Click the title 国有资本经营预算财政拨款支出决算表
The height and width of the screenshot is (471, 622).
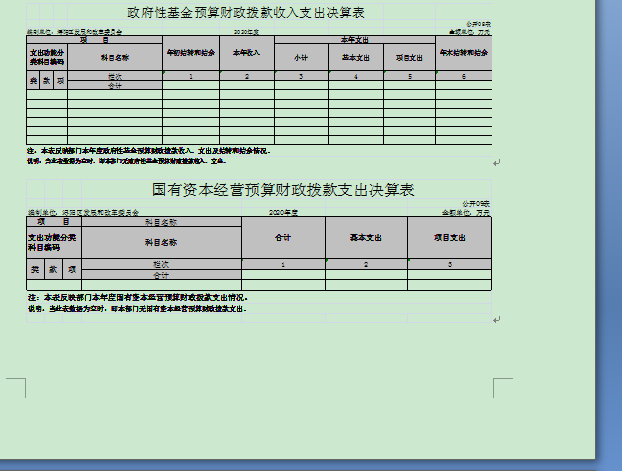pyautogui.click(x=283, y=189)
